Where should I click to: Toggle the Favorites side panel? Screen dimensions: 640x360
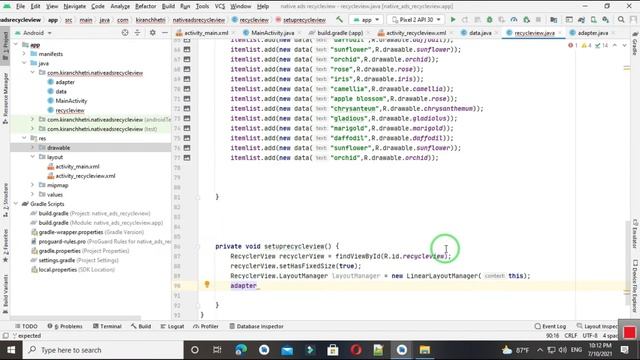point(5,245)
